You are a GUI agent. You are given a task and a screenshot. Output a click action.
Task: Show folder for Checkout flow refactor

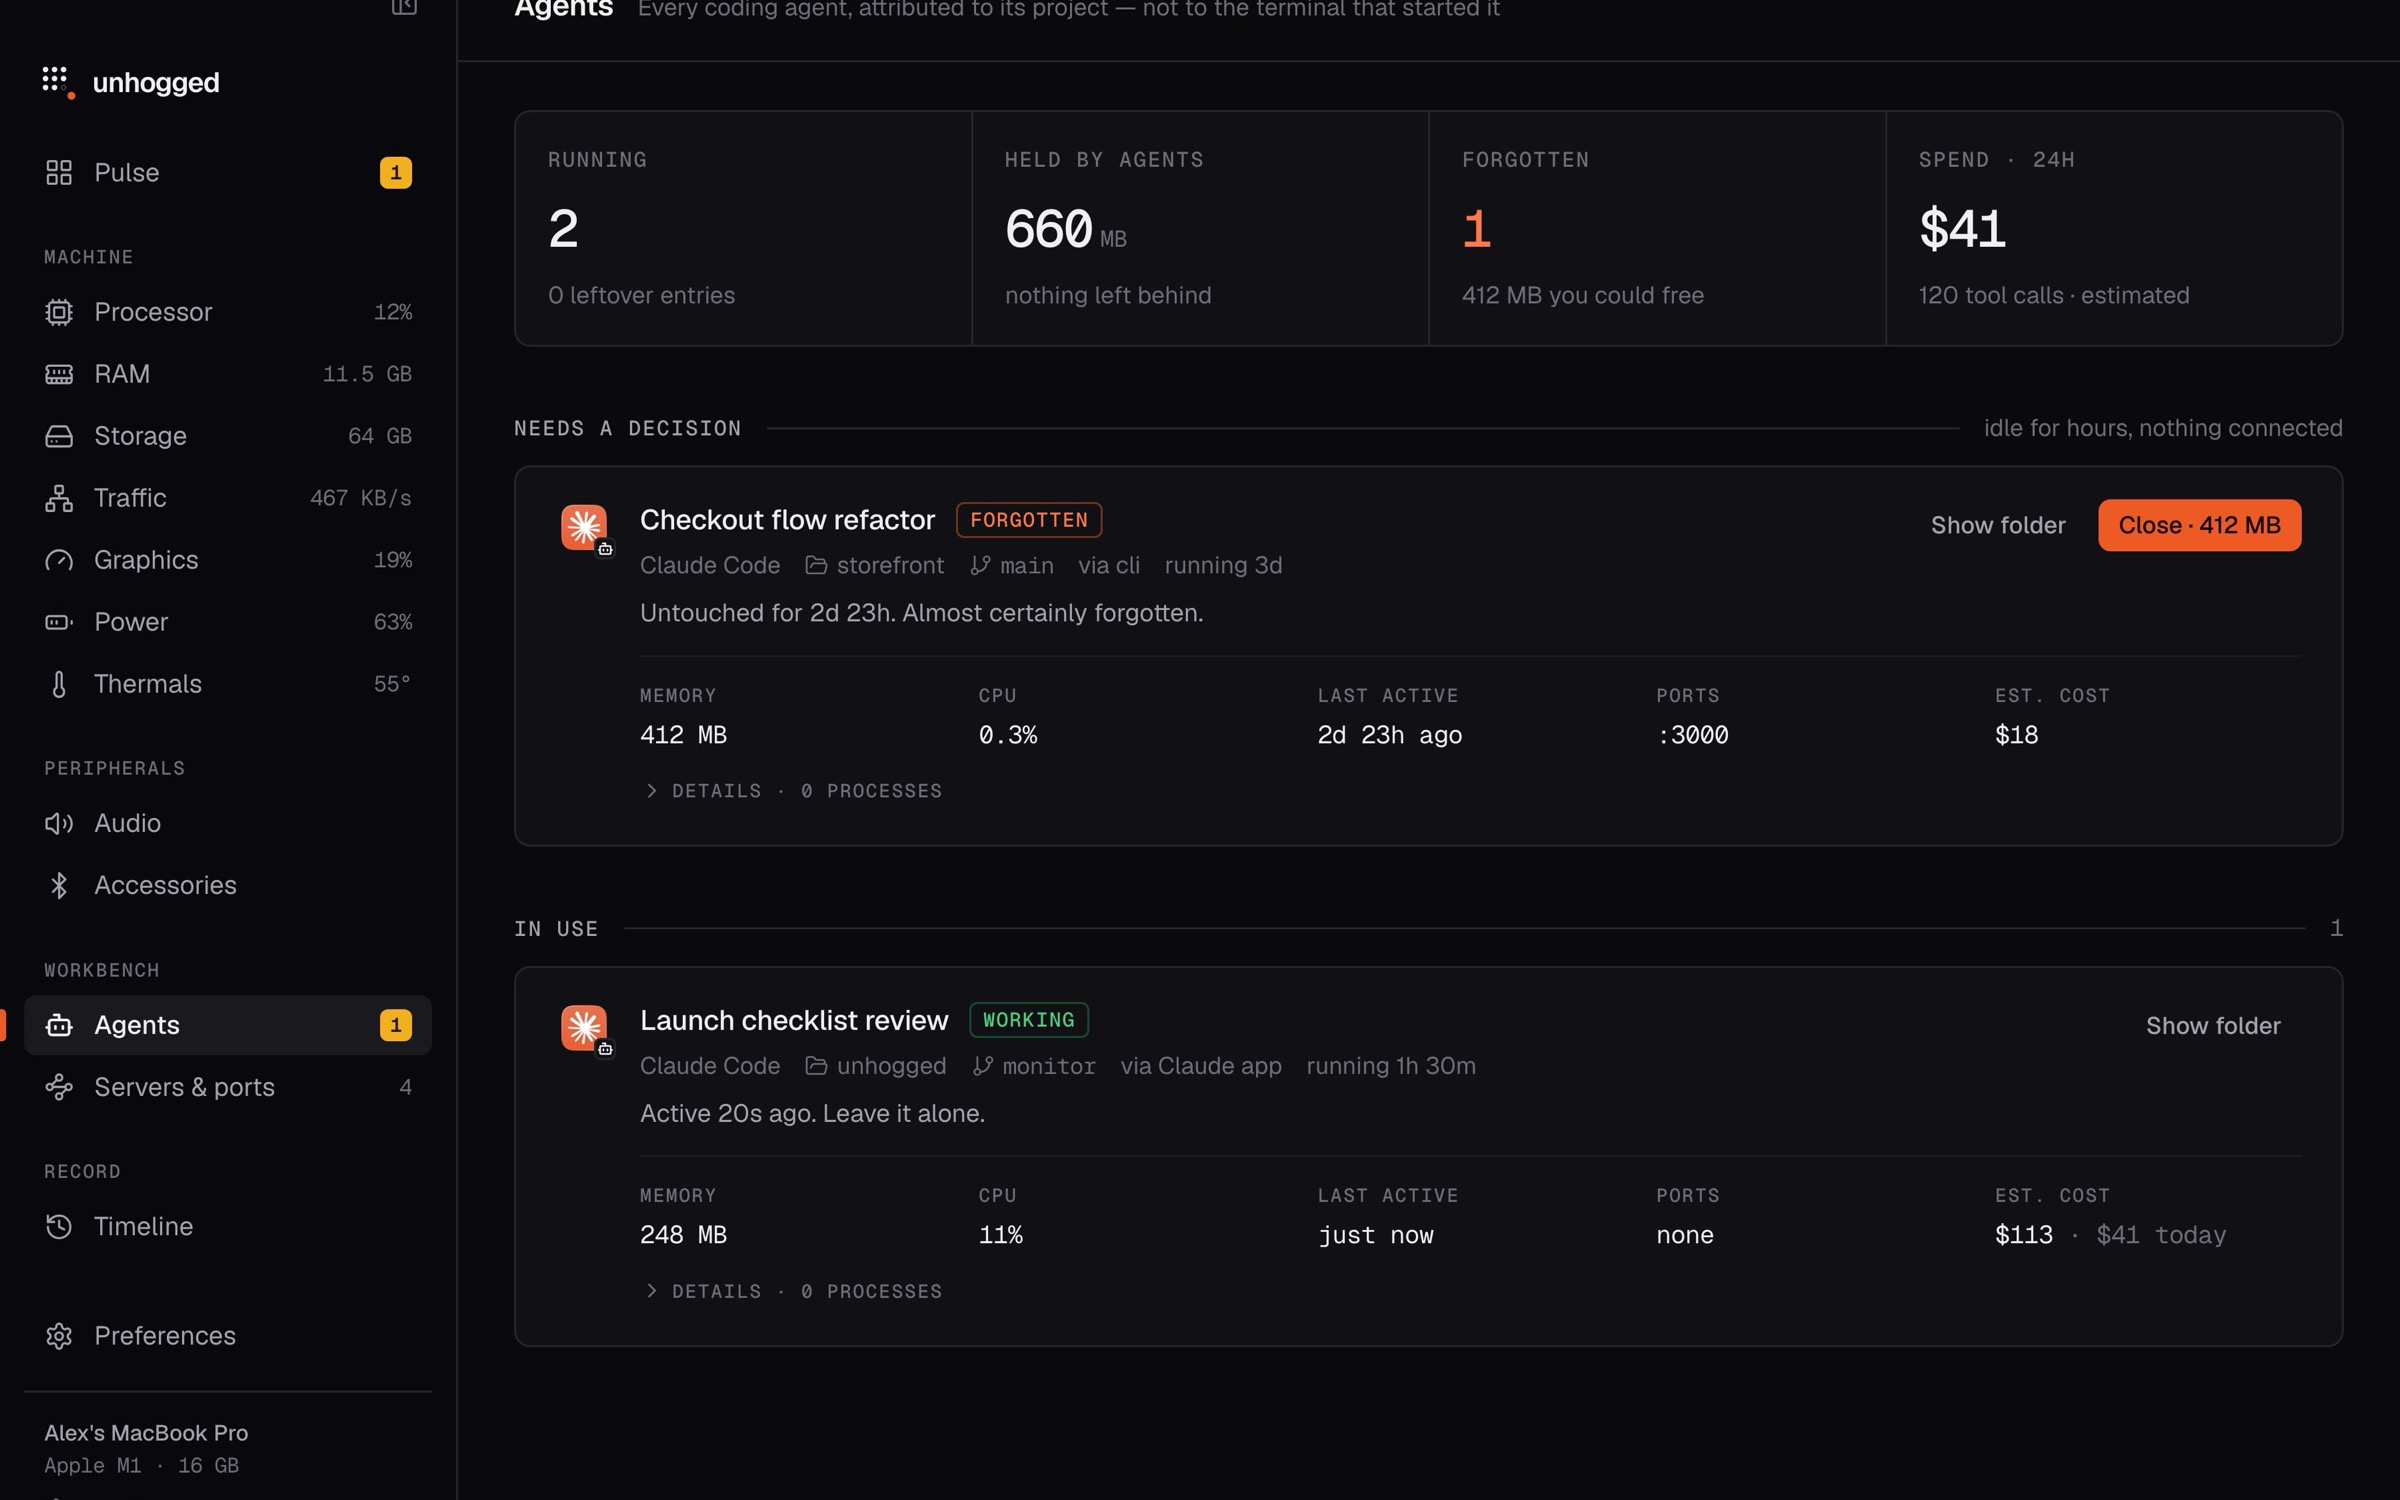1997,525
